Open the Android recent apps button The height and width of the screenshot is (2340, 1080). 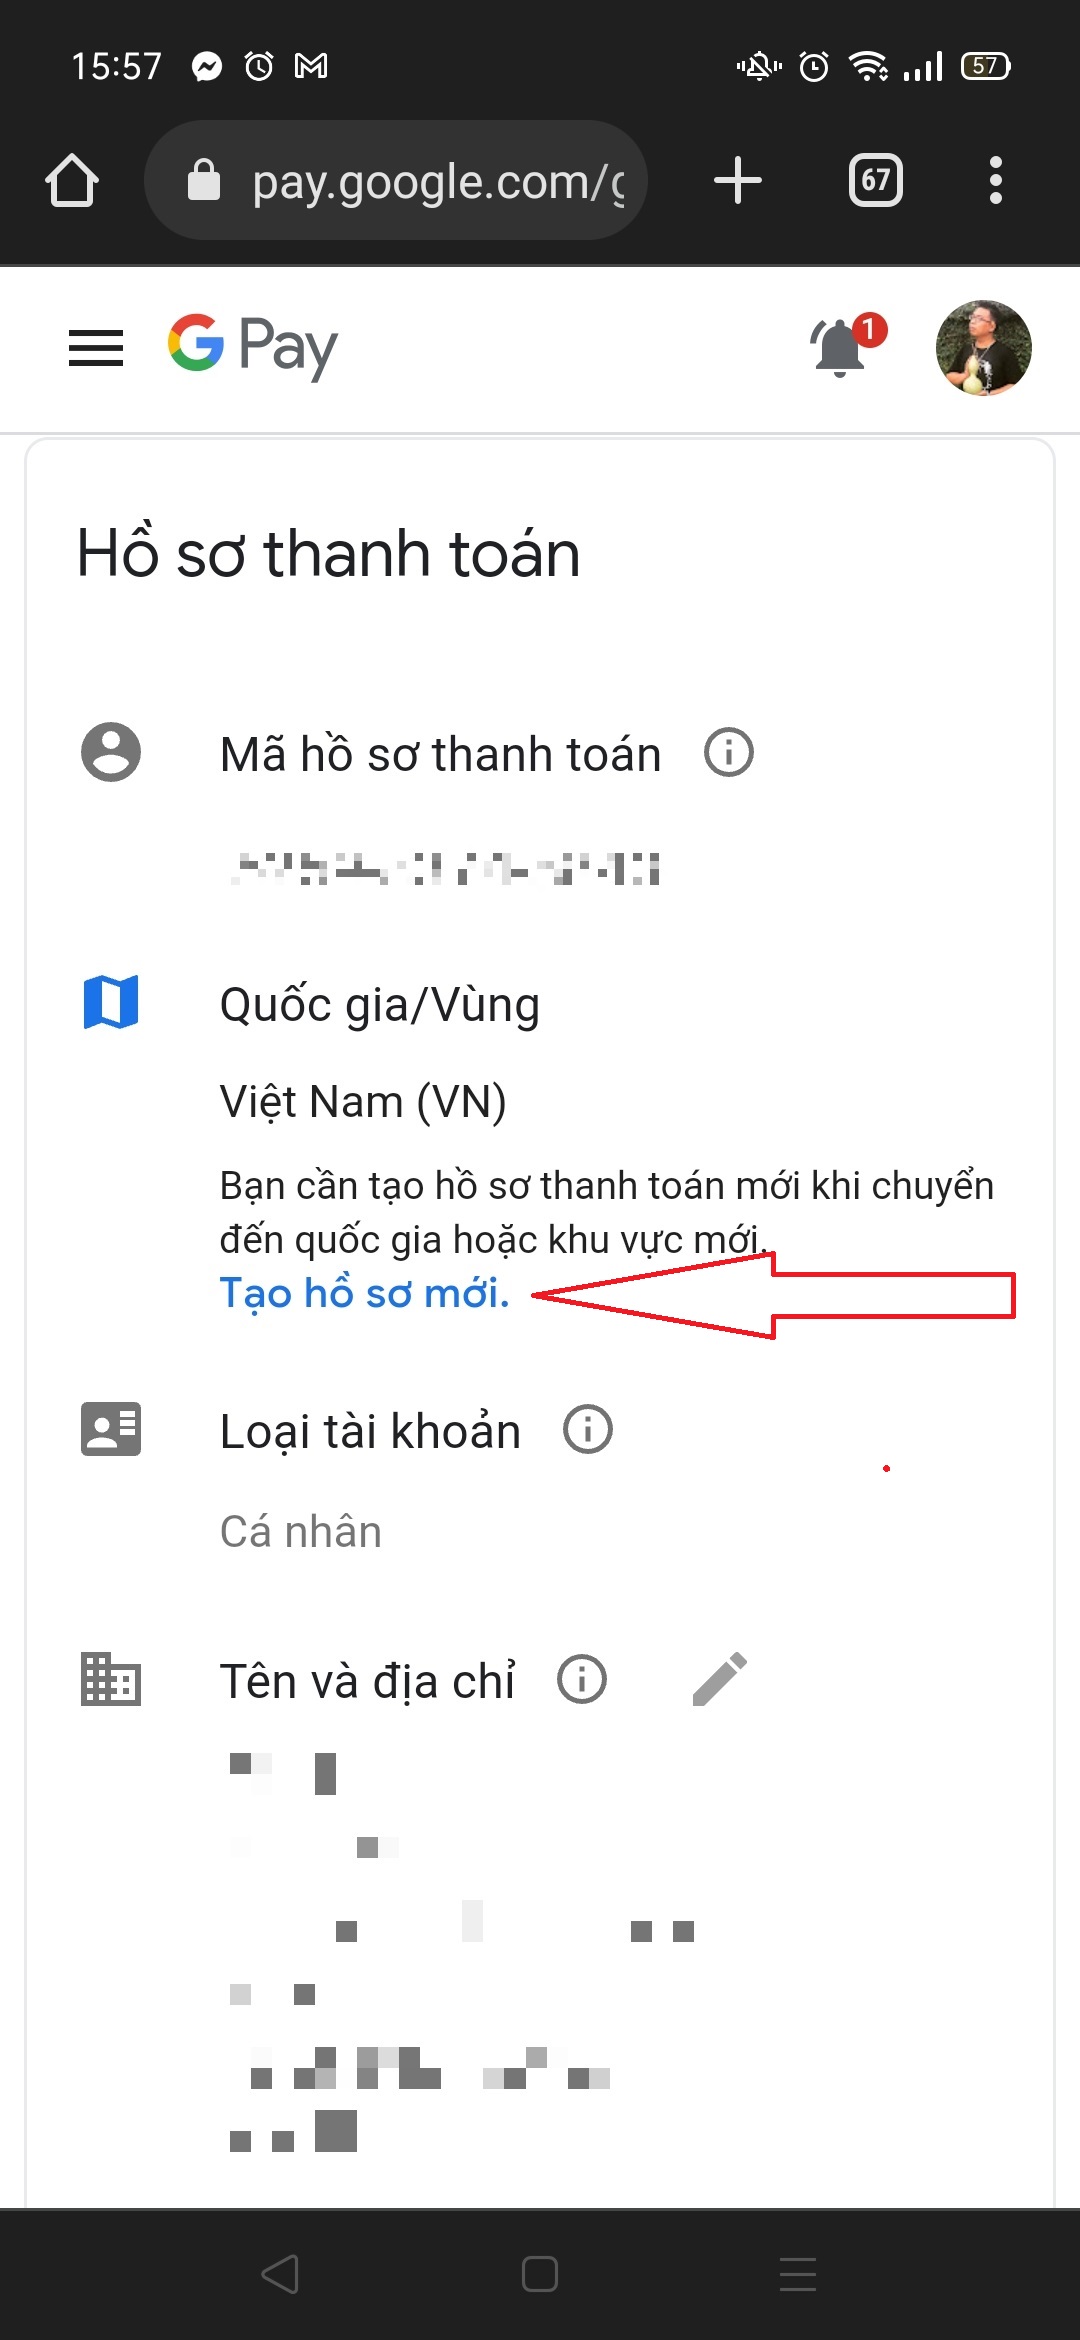tap(798, 2274)
